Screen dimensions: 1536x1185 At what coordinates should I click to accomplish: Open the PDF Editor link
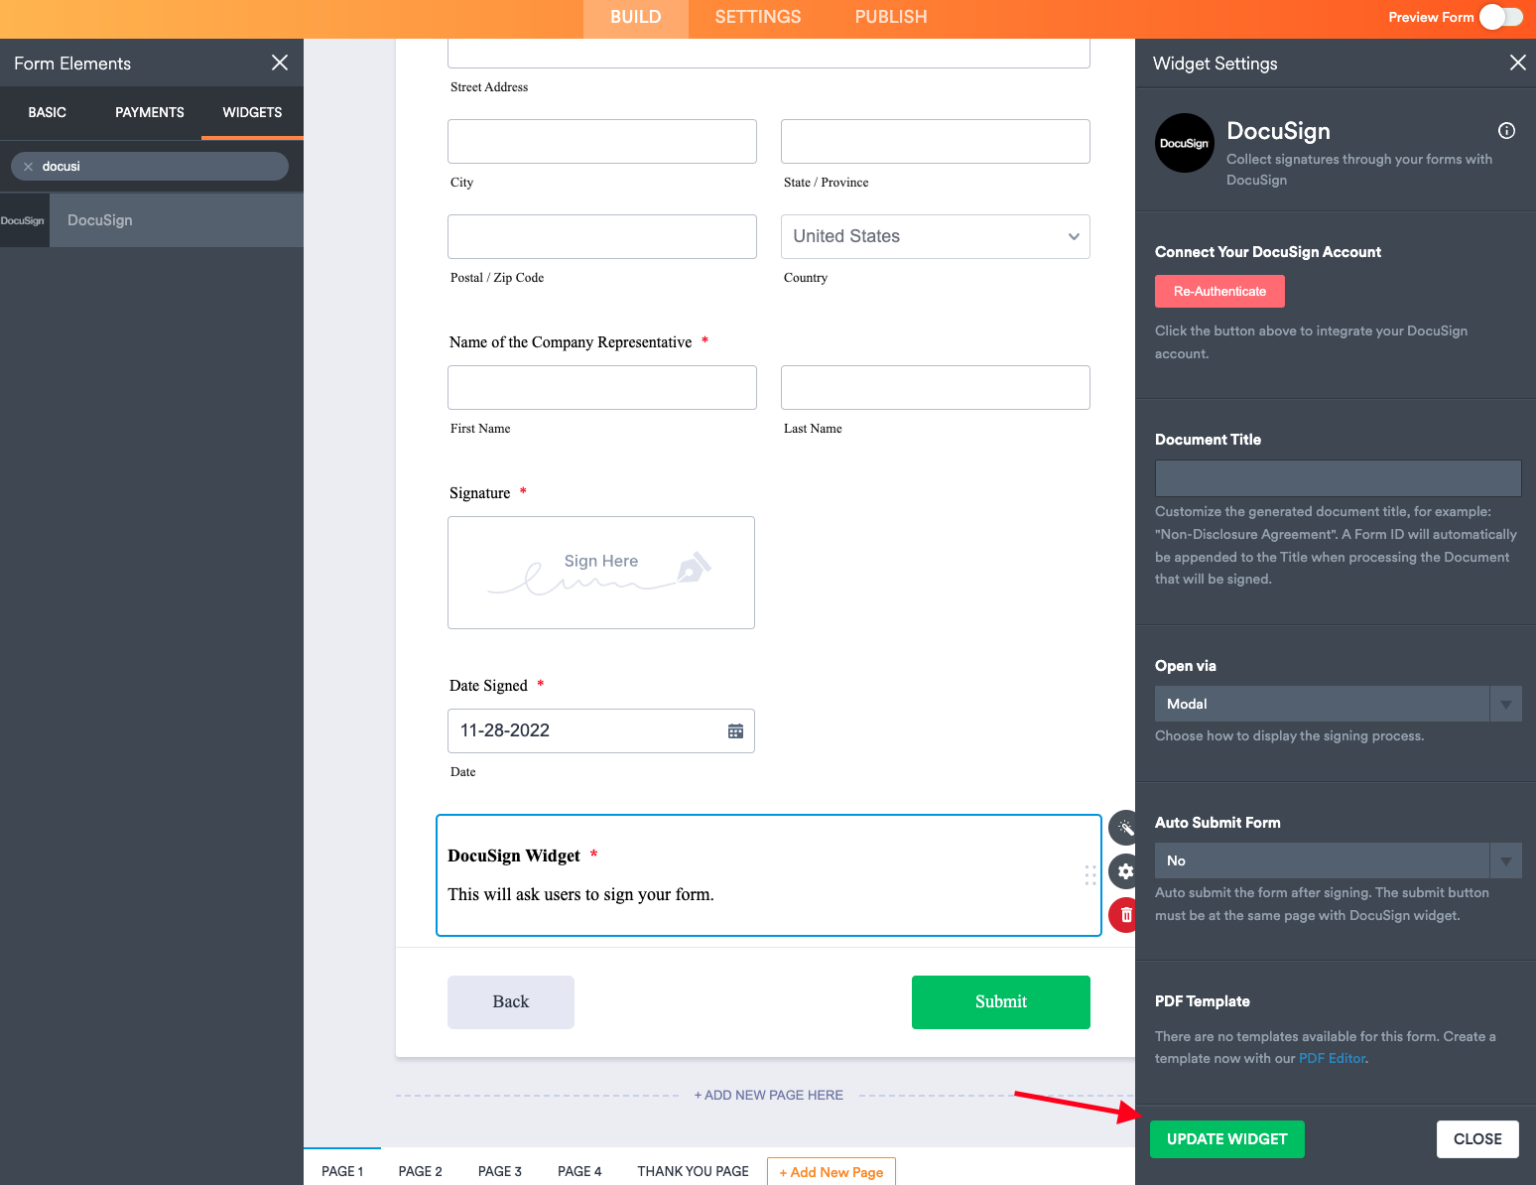[1331, 1057]
